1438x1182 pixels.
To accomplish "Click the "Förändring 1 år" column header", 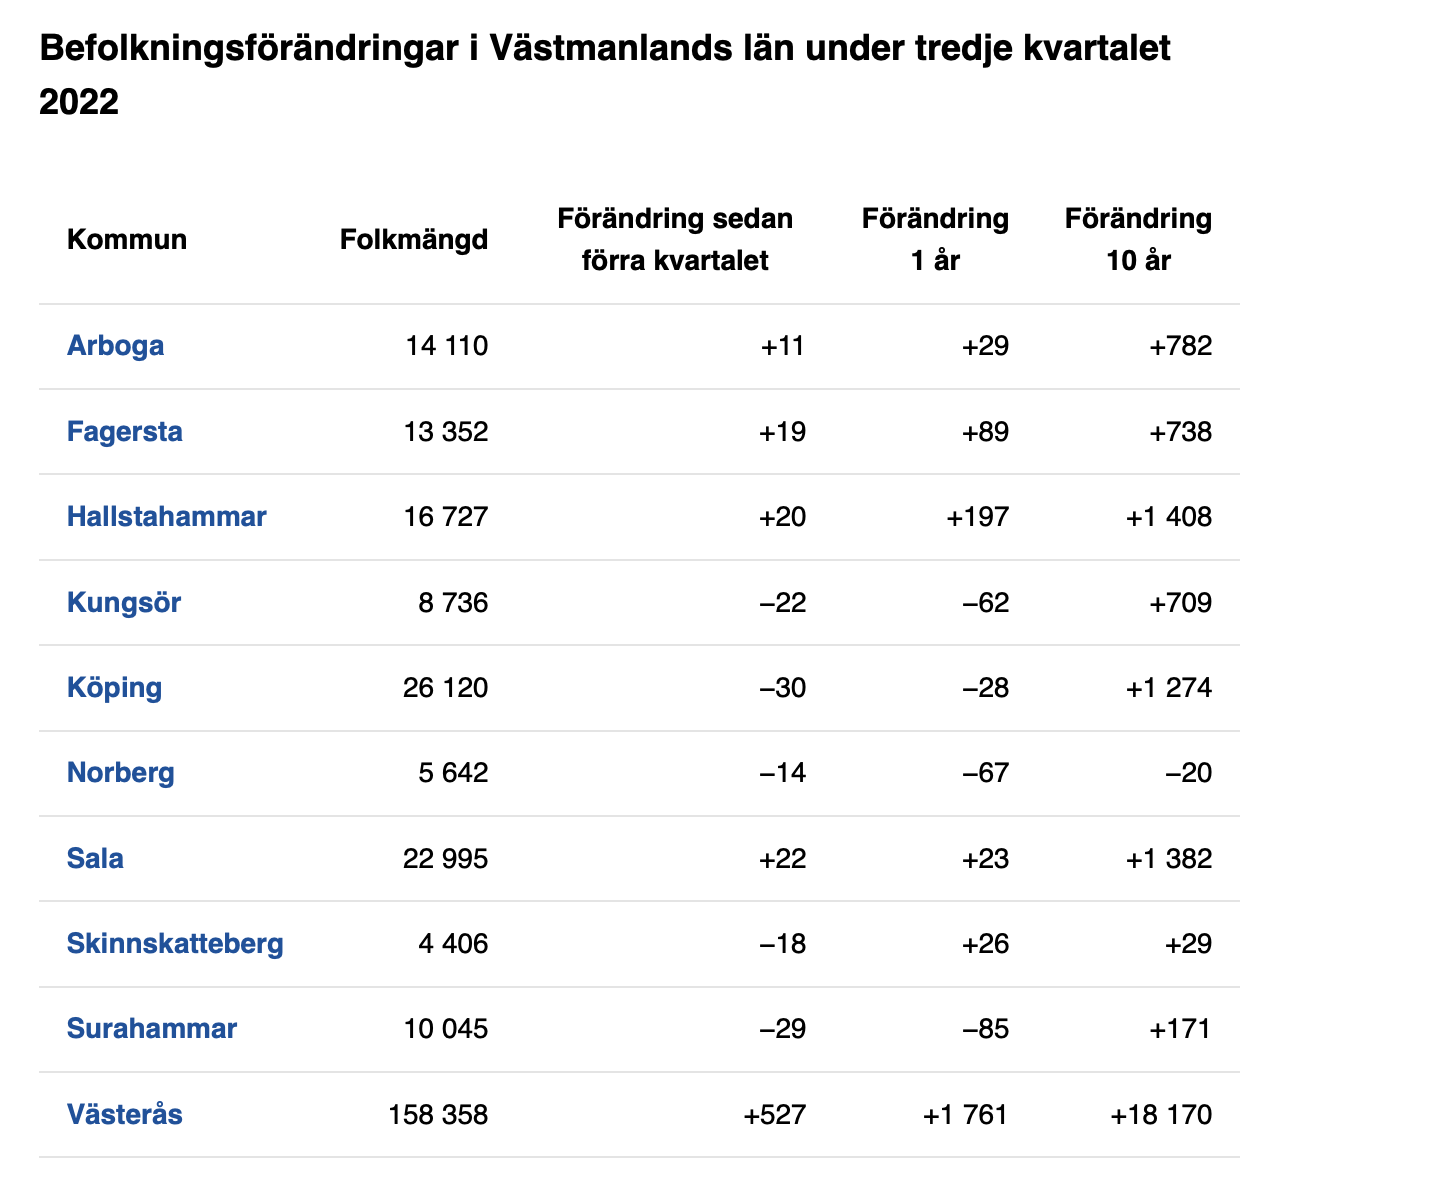I will pyautogui.click(x=935, y=240).
